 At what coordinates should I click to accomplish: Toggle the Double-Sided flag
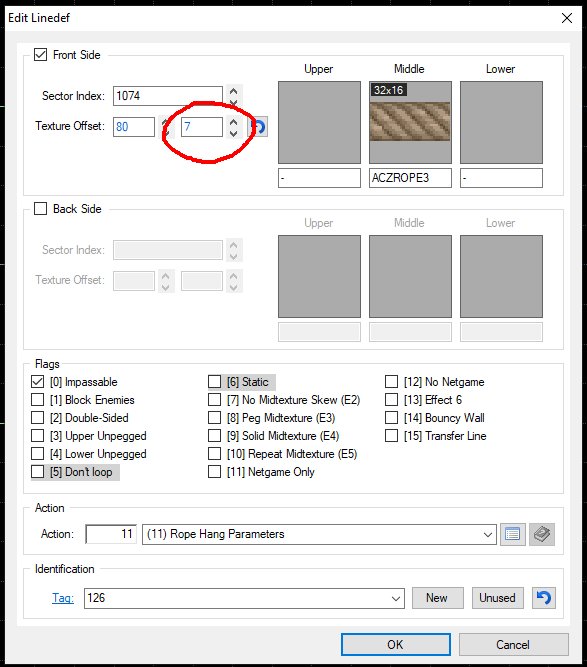pos(37,418)
